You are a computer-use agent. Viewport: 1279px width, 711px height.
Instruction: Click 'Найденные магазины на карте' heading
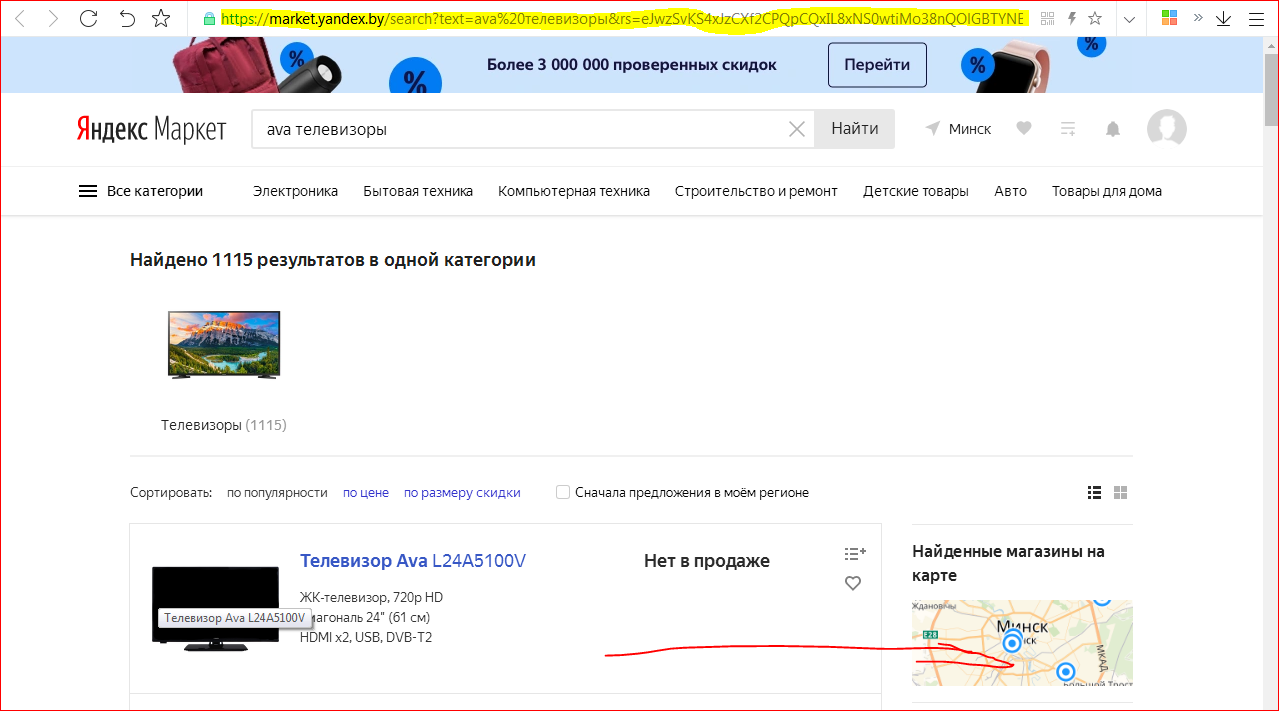[1008, 563]
